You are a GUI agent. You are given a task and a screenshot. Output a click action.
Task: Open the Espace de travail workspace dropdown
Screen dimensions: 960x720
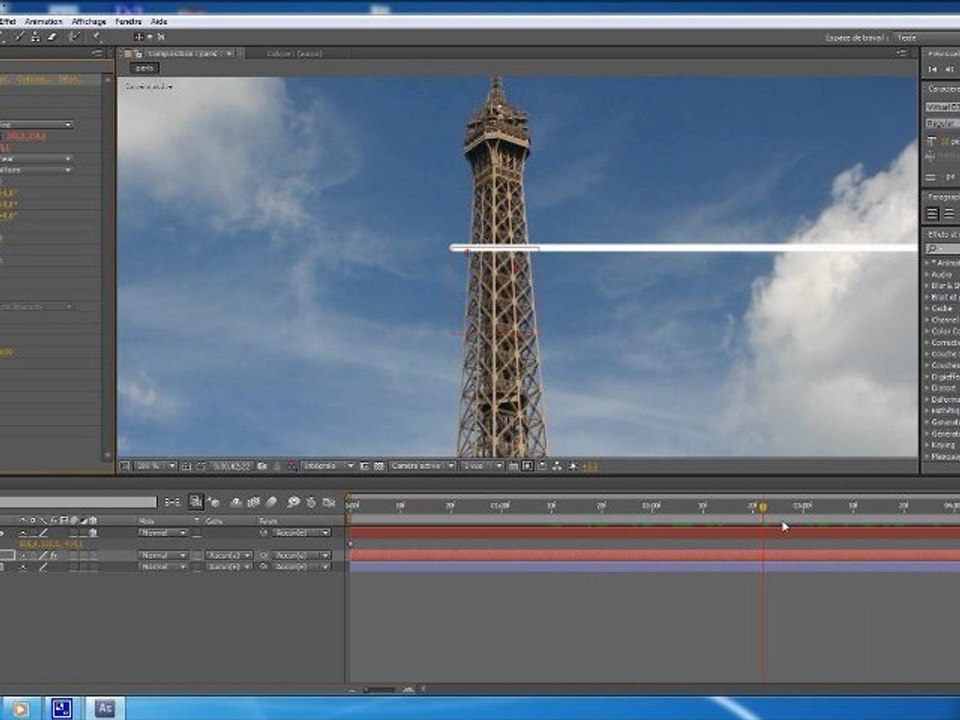pos(928,38)
